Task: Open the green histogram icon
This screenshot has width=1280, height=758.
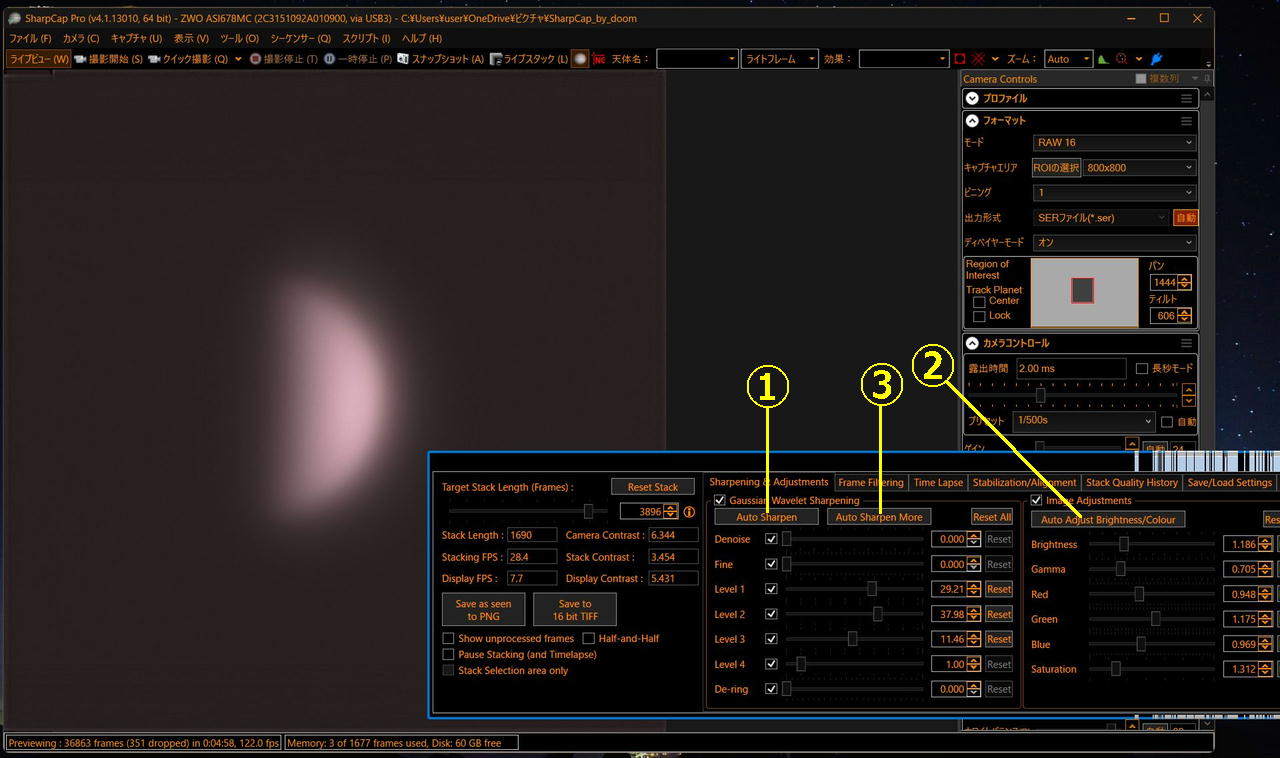Action: tap(1103, 59)
